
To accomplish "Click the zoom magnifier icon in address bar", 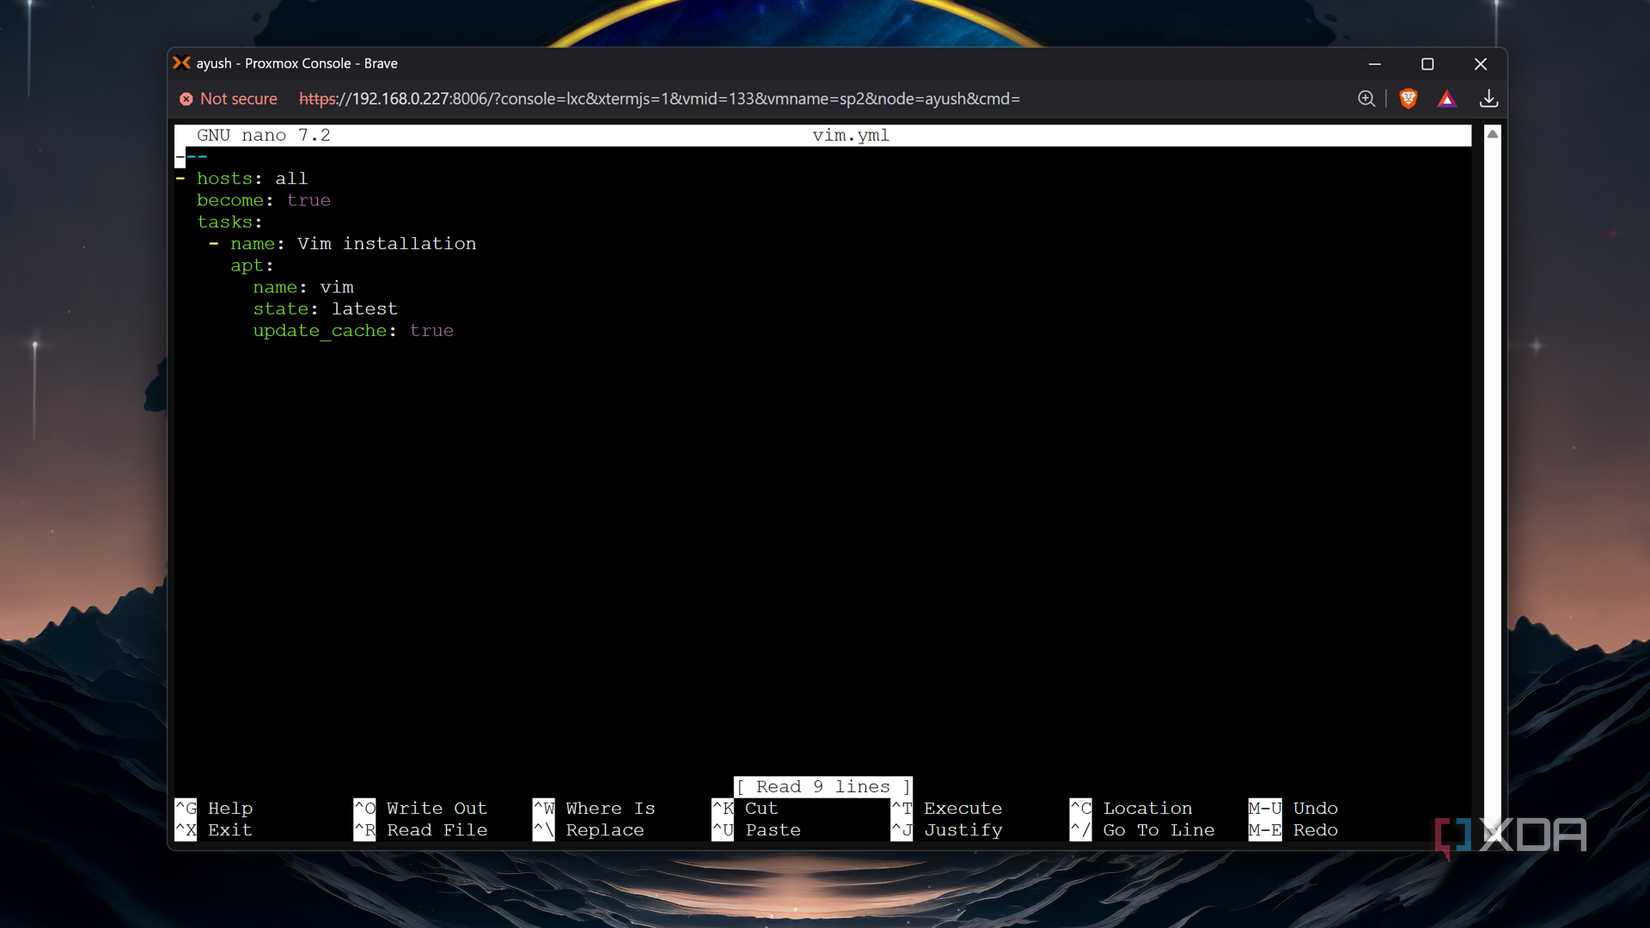I will click(1366, 98).
